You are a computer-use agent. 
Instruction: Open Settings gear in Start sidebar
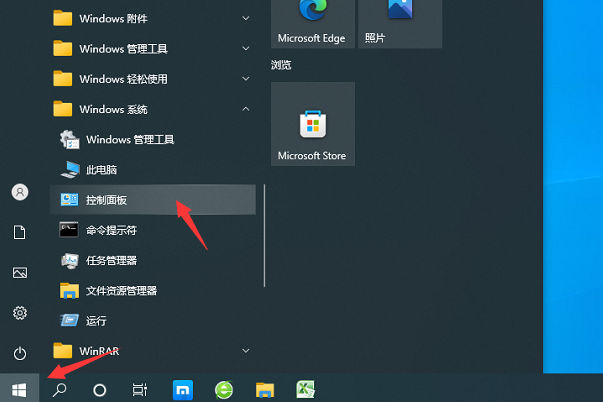pos(20,313)
